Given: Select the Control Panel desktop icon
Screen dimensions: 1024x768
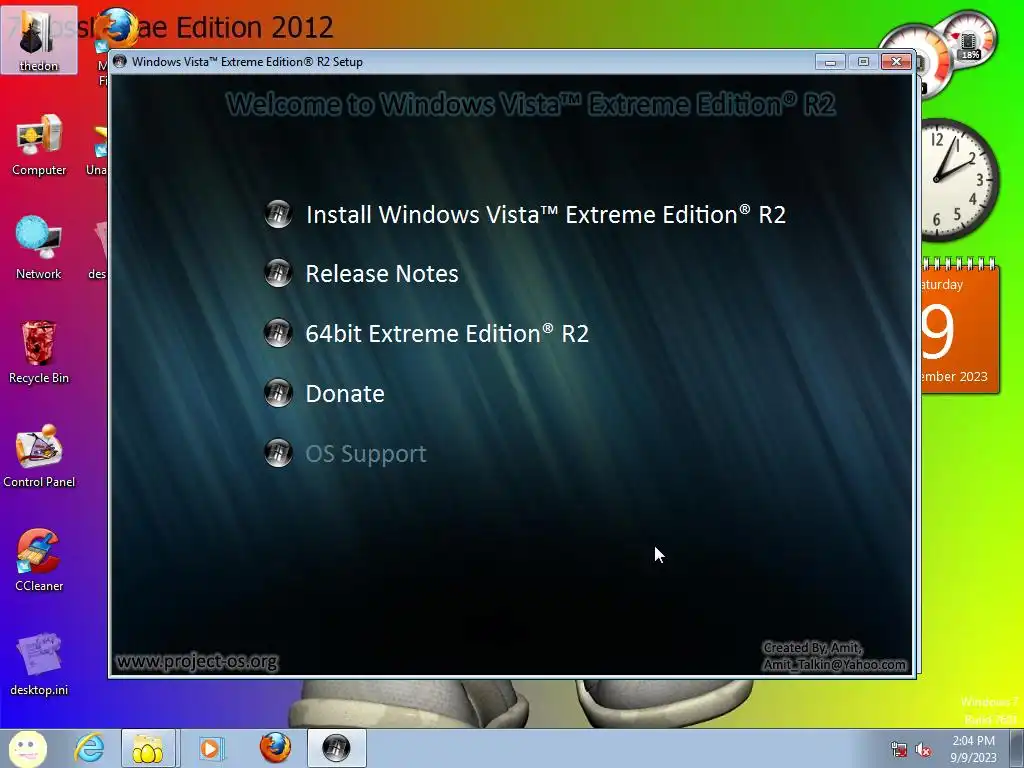Looking at the screenshot, I should click(39, 456).
